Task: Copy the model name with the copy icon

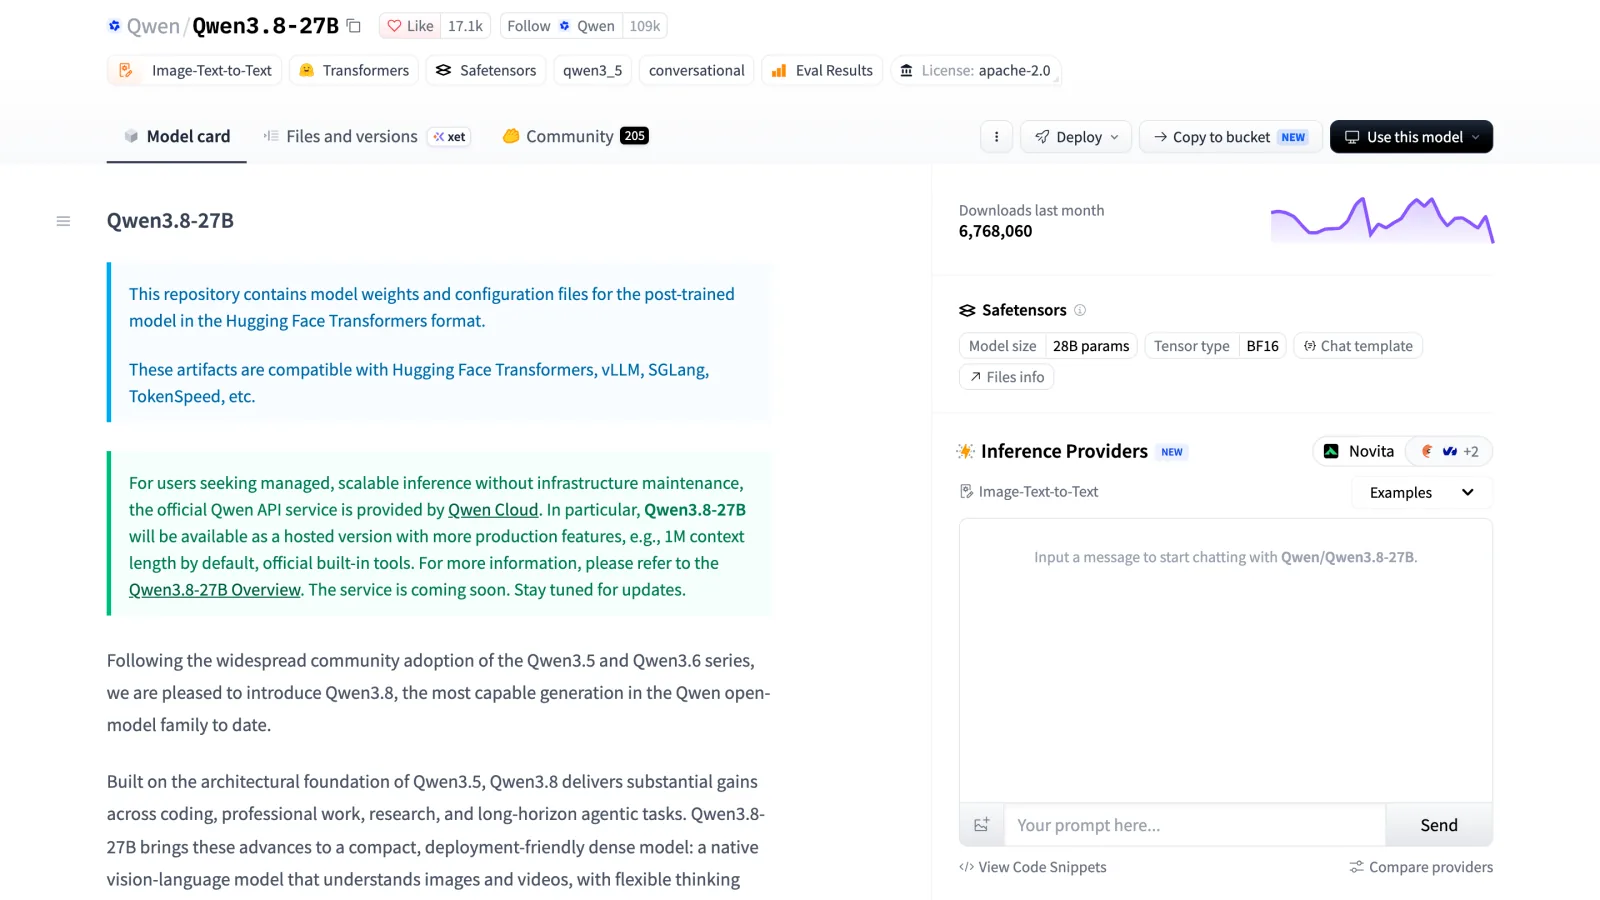Action: click(x=353, y=26)
